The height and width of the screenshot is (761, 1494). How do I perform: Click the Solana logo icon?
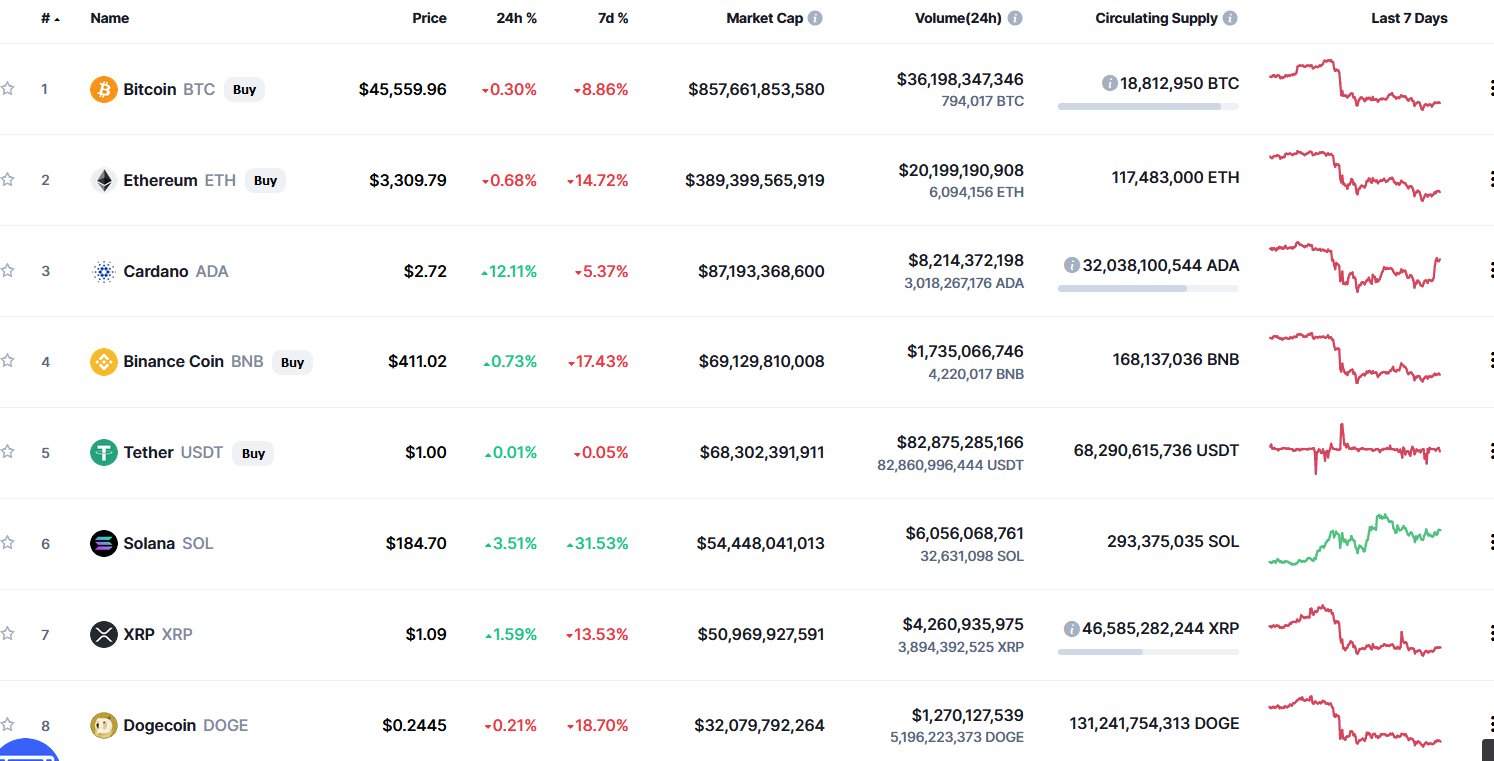pyautogui.click(x=104, y=543)
